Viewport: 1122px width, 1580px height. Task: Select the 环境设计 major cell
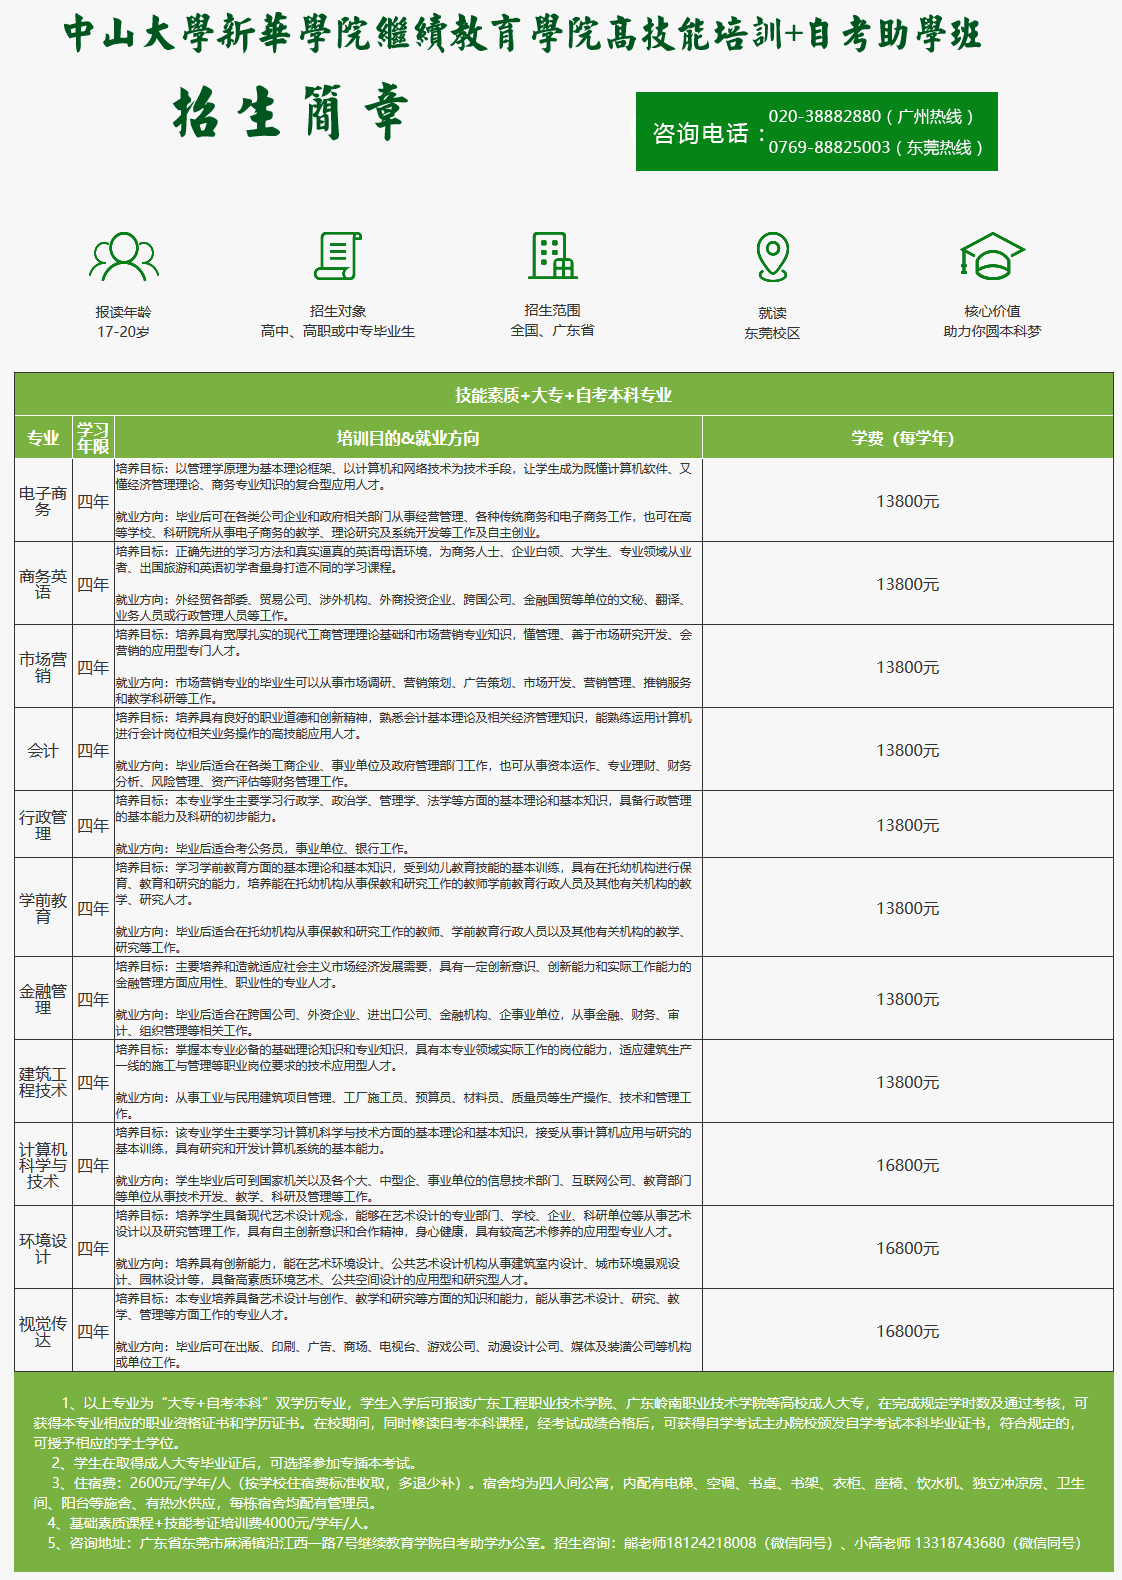[x=43, y=1248]
